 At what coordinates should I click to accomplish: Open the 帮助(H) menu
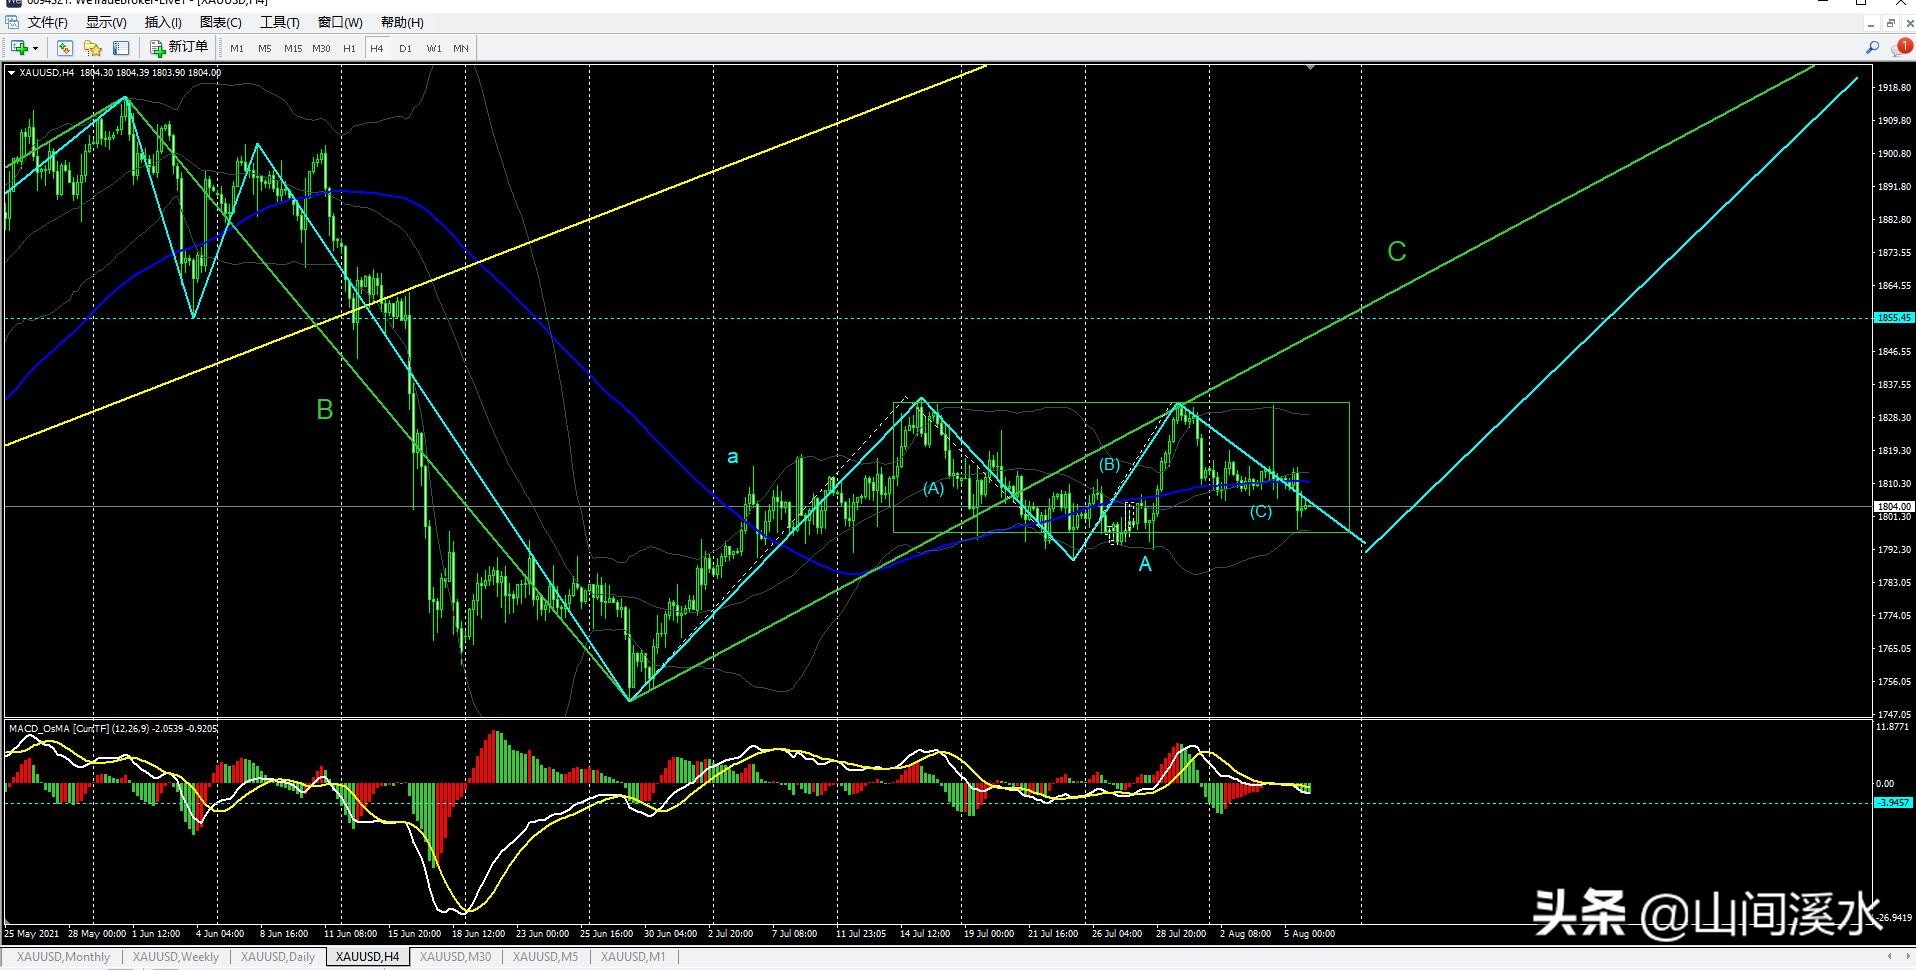[x=402, y=22]
